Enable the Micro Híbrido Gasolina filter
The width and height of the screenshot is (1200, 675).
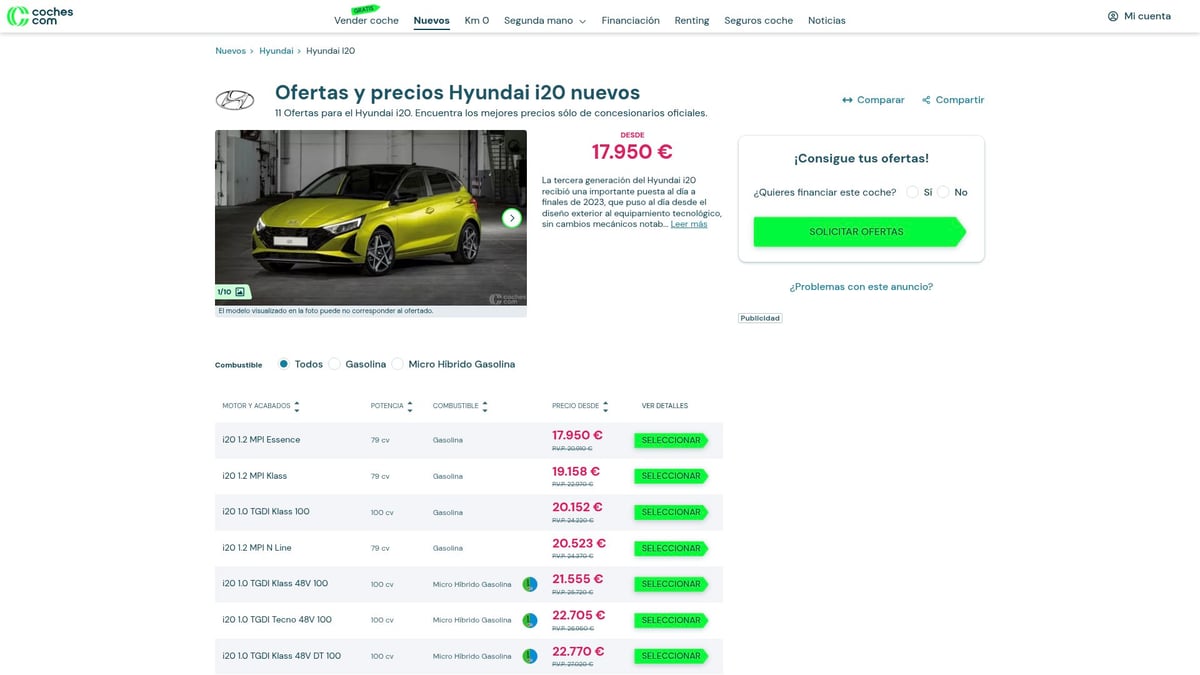tap(398, 364)
